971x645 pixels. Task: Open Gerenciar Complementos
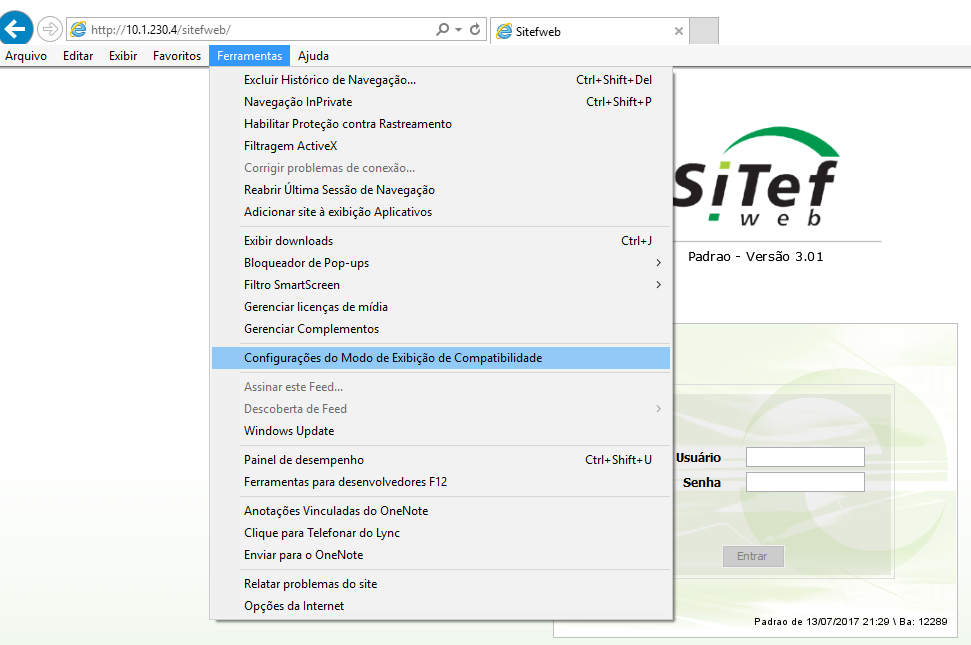coord(441,329)
